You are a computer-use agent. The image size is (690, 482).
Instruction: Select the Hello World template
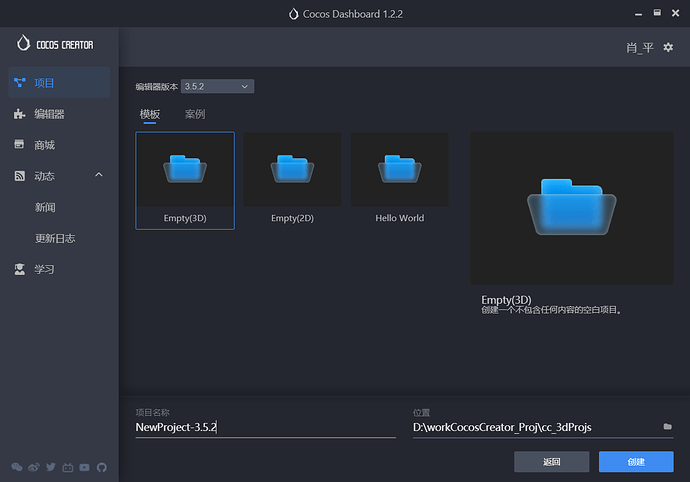pos(400,180)
